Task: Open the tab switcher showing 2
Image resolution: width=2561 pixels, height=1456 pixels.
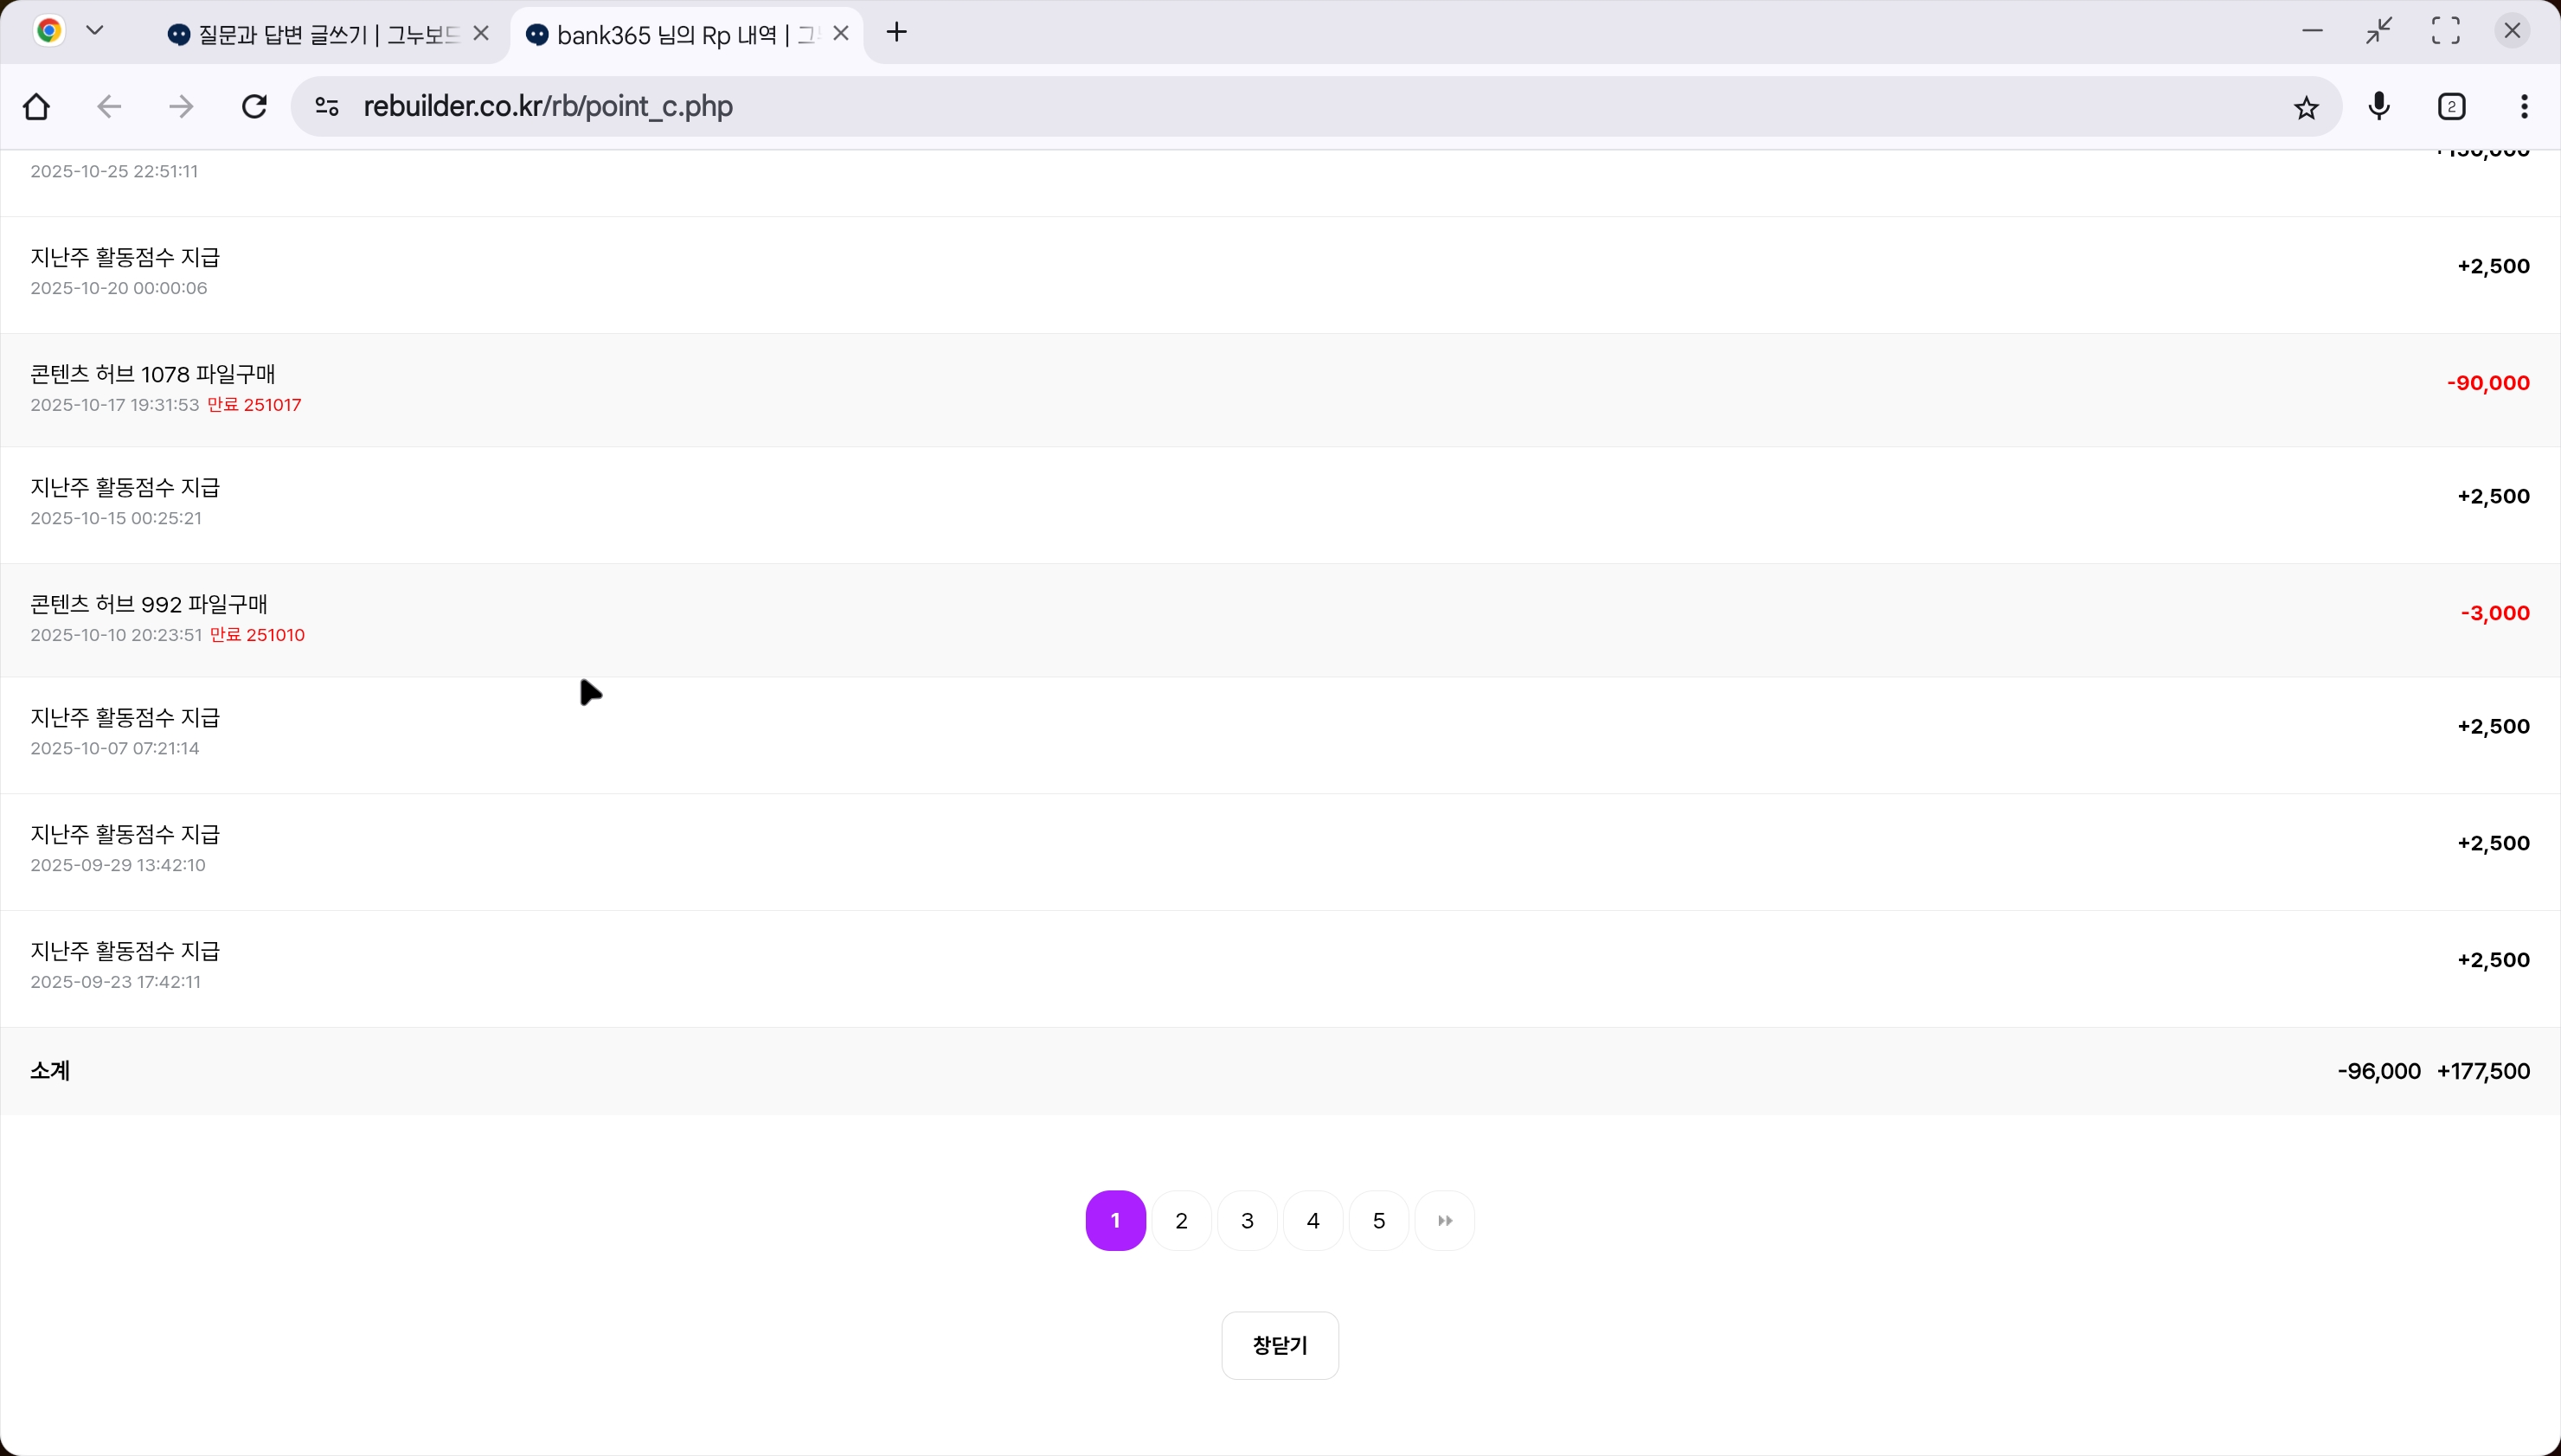Action: (2451, 107)
